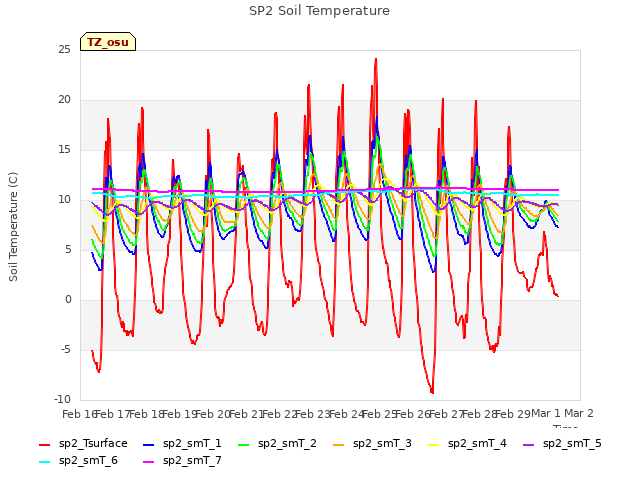Click the Soil Temperature (C) axis label
This screenshot has height=480, width=640.
click(13, 227)
